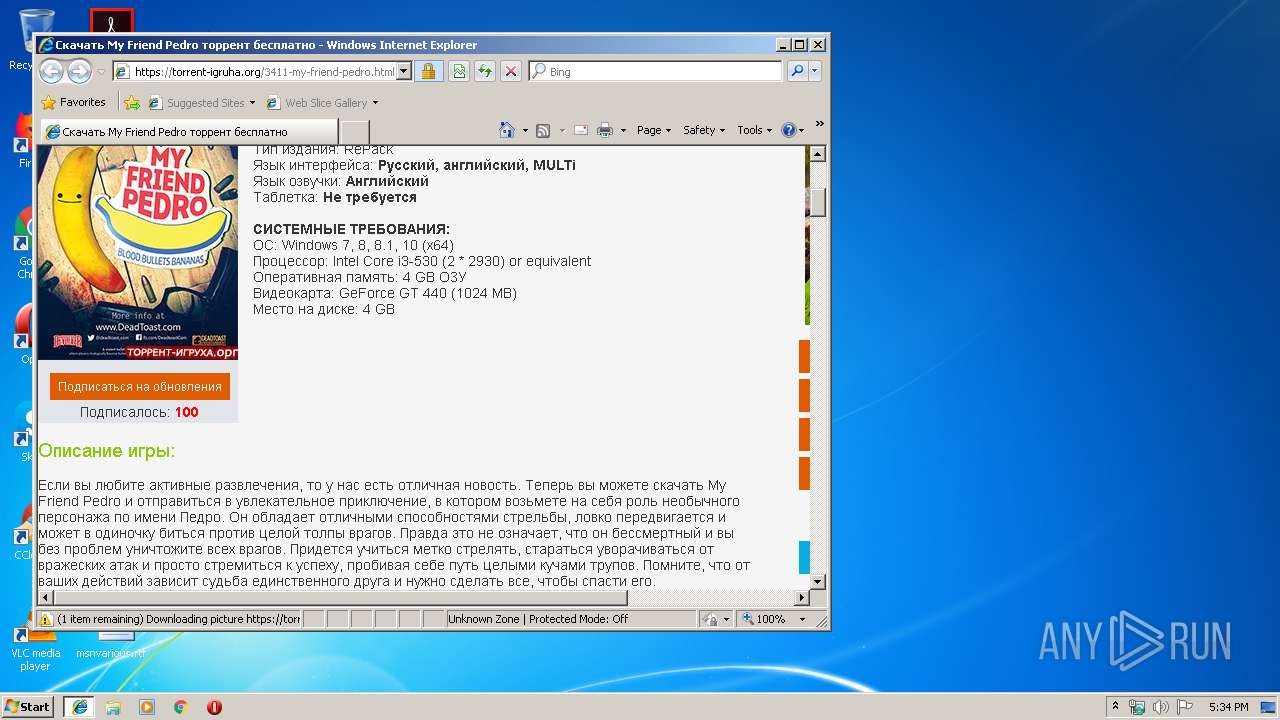Open the Windows Explorer taskbar folder

(113, 707)
